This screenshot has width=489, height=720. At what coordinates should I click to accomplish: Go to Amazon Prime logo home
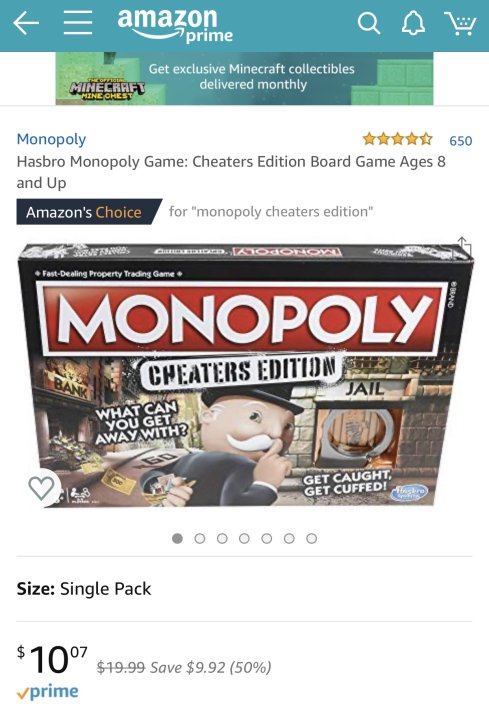175,26
